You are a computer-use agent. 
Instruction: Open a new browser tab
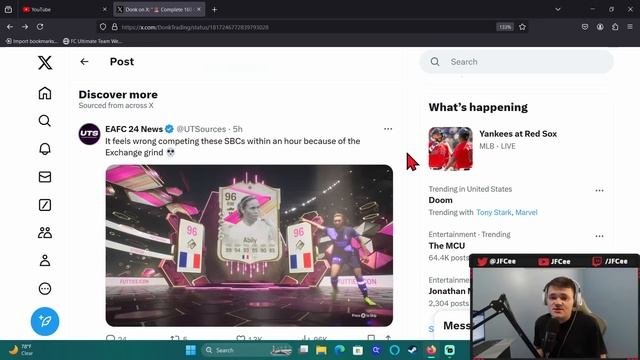[x=214, y=9]
